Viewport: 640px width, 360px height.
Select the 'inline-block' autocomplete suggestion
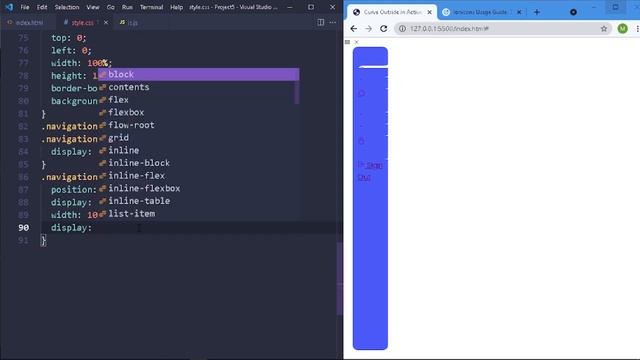pos(198,163)
